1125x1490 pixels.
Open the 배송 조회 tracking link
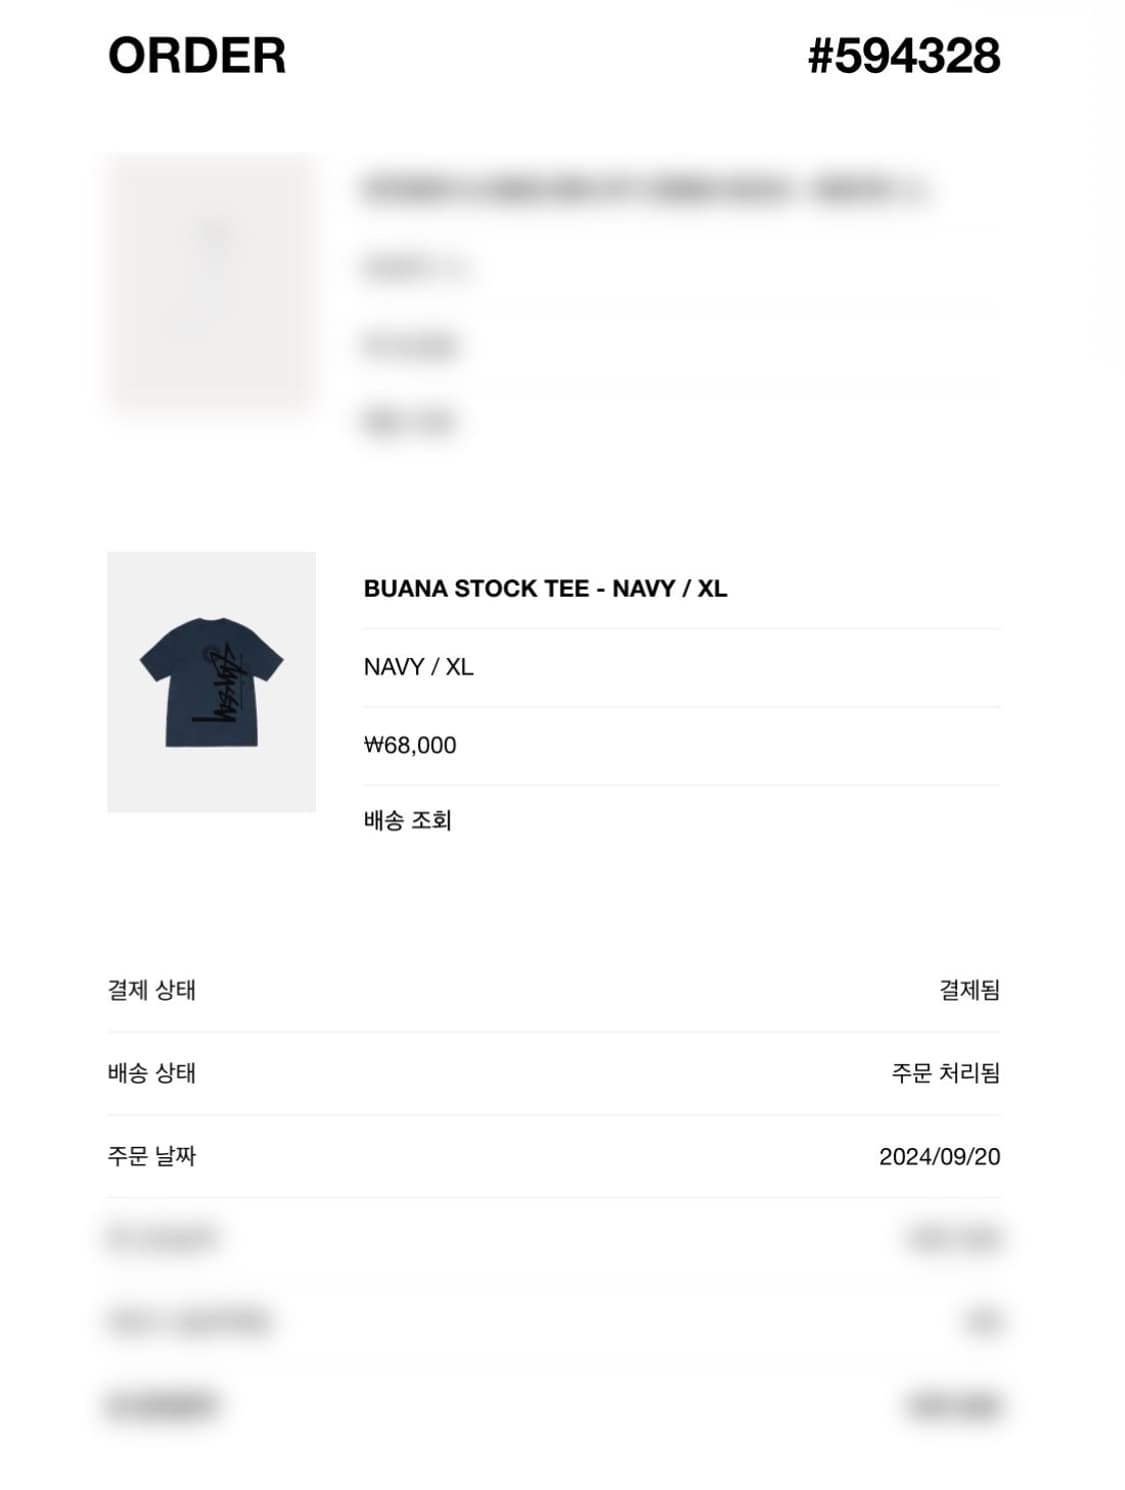pyautogui.click(x=408, y=821)
